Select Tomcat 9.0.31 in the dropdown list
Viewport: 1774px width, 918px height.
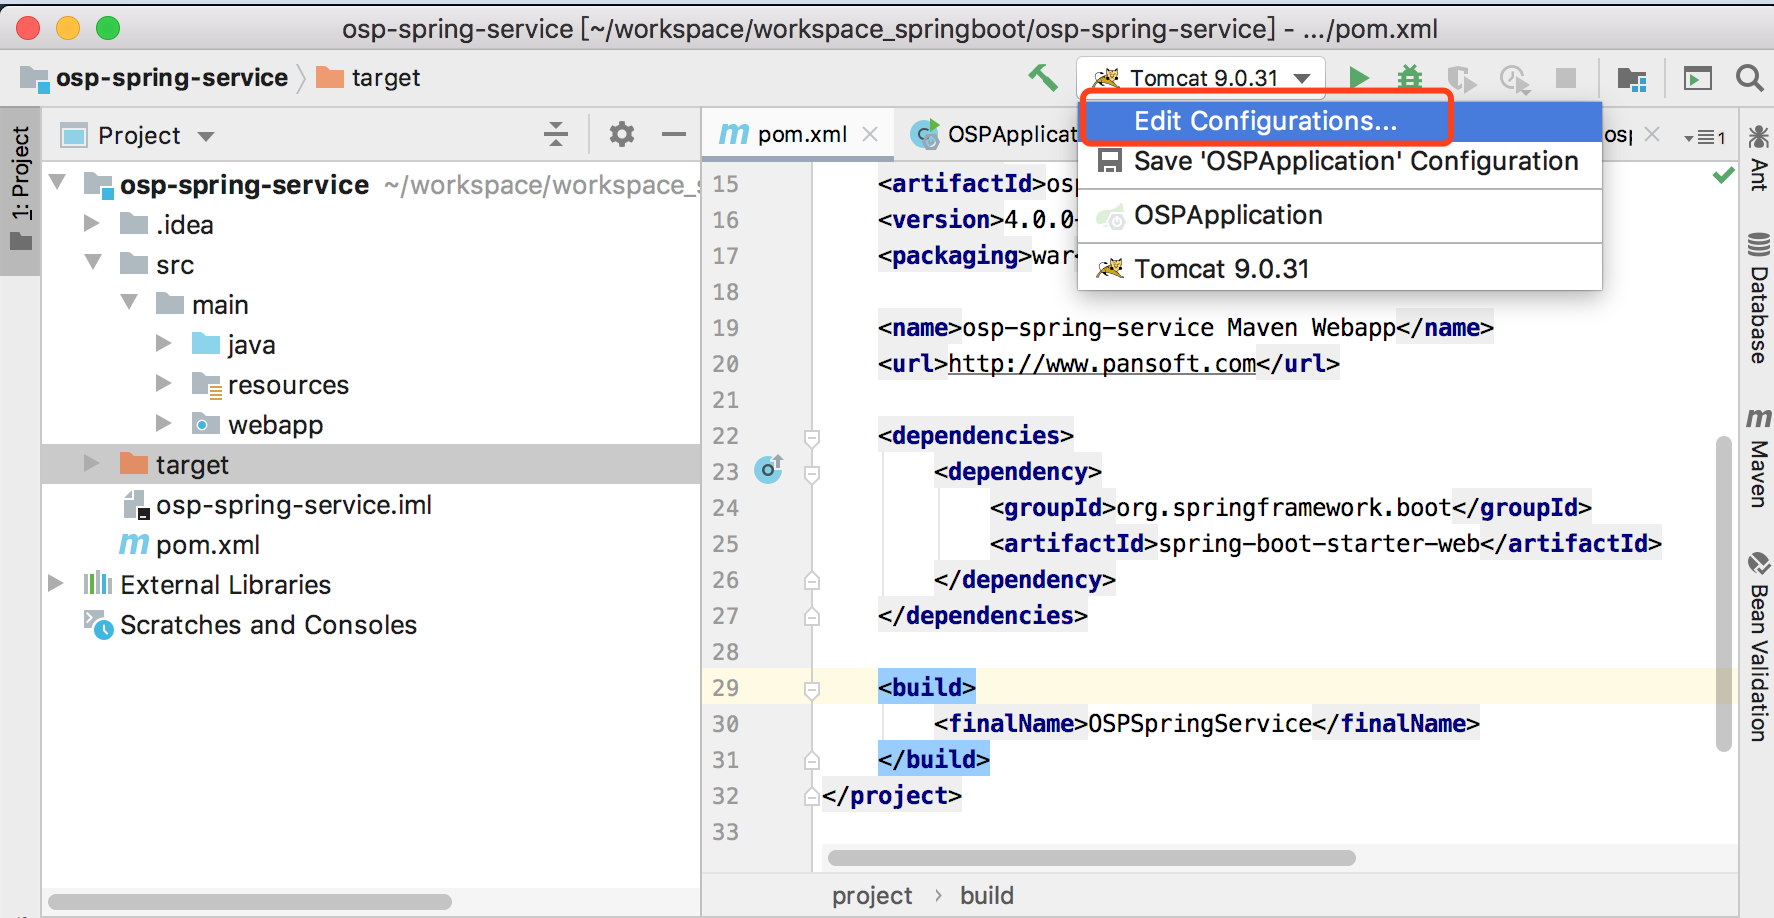(1341, 269)
